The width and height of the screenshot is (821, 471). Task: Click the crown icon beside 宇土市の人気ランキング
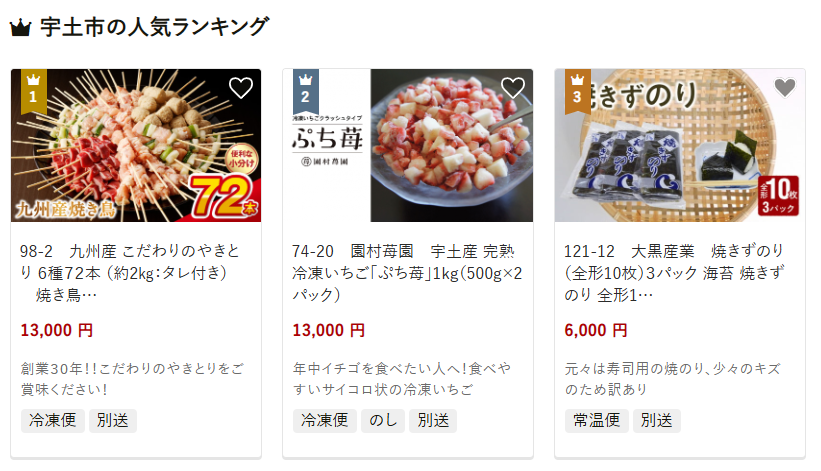(x=20, y=28)
